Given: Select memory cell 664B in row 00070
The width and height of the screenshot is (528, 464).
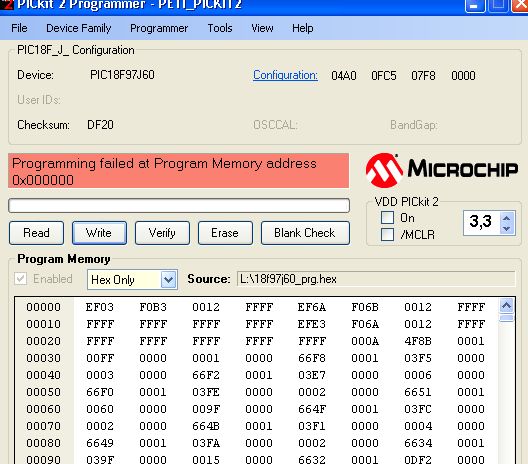Looking at the screenshot, I should [x=206, y=426].
